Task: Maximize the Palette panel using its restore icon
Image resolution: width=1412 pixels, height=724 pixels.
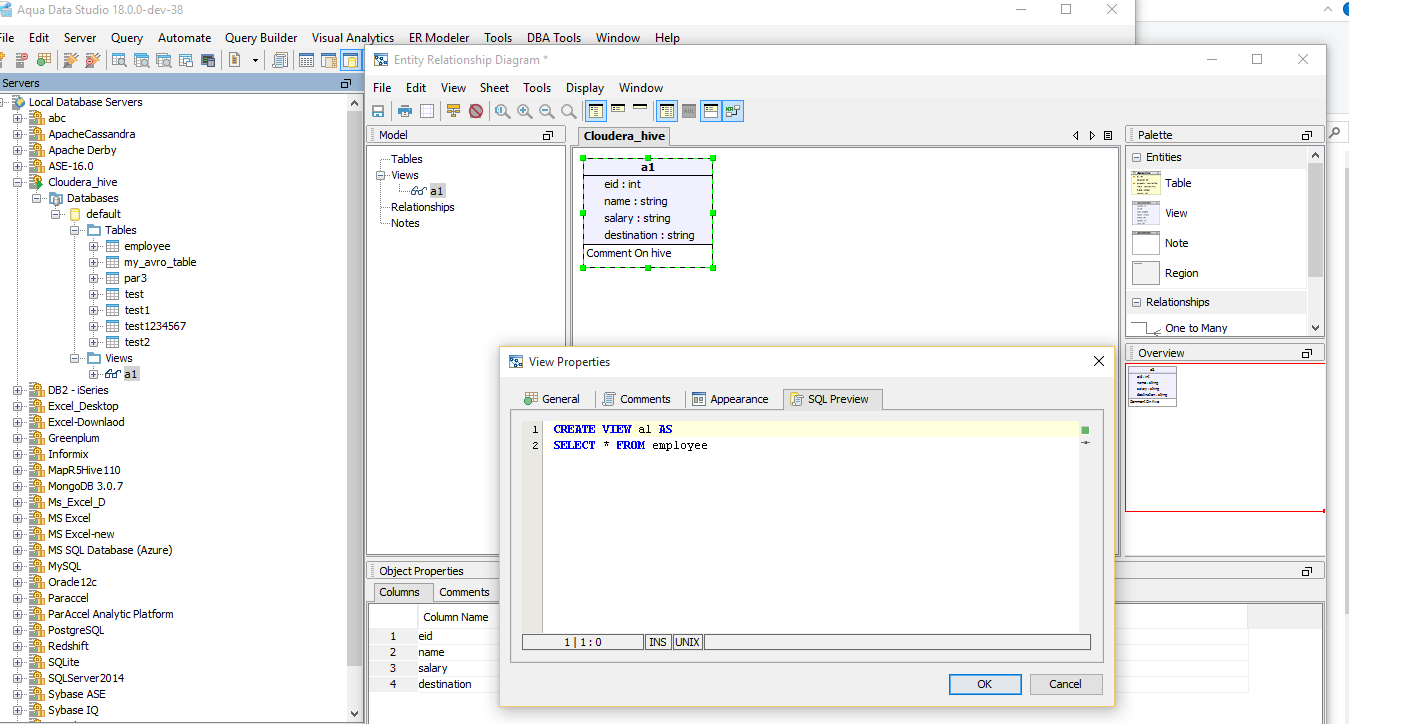Action: click(x=1306, y=135)
